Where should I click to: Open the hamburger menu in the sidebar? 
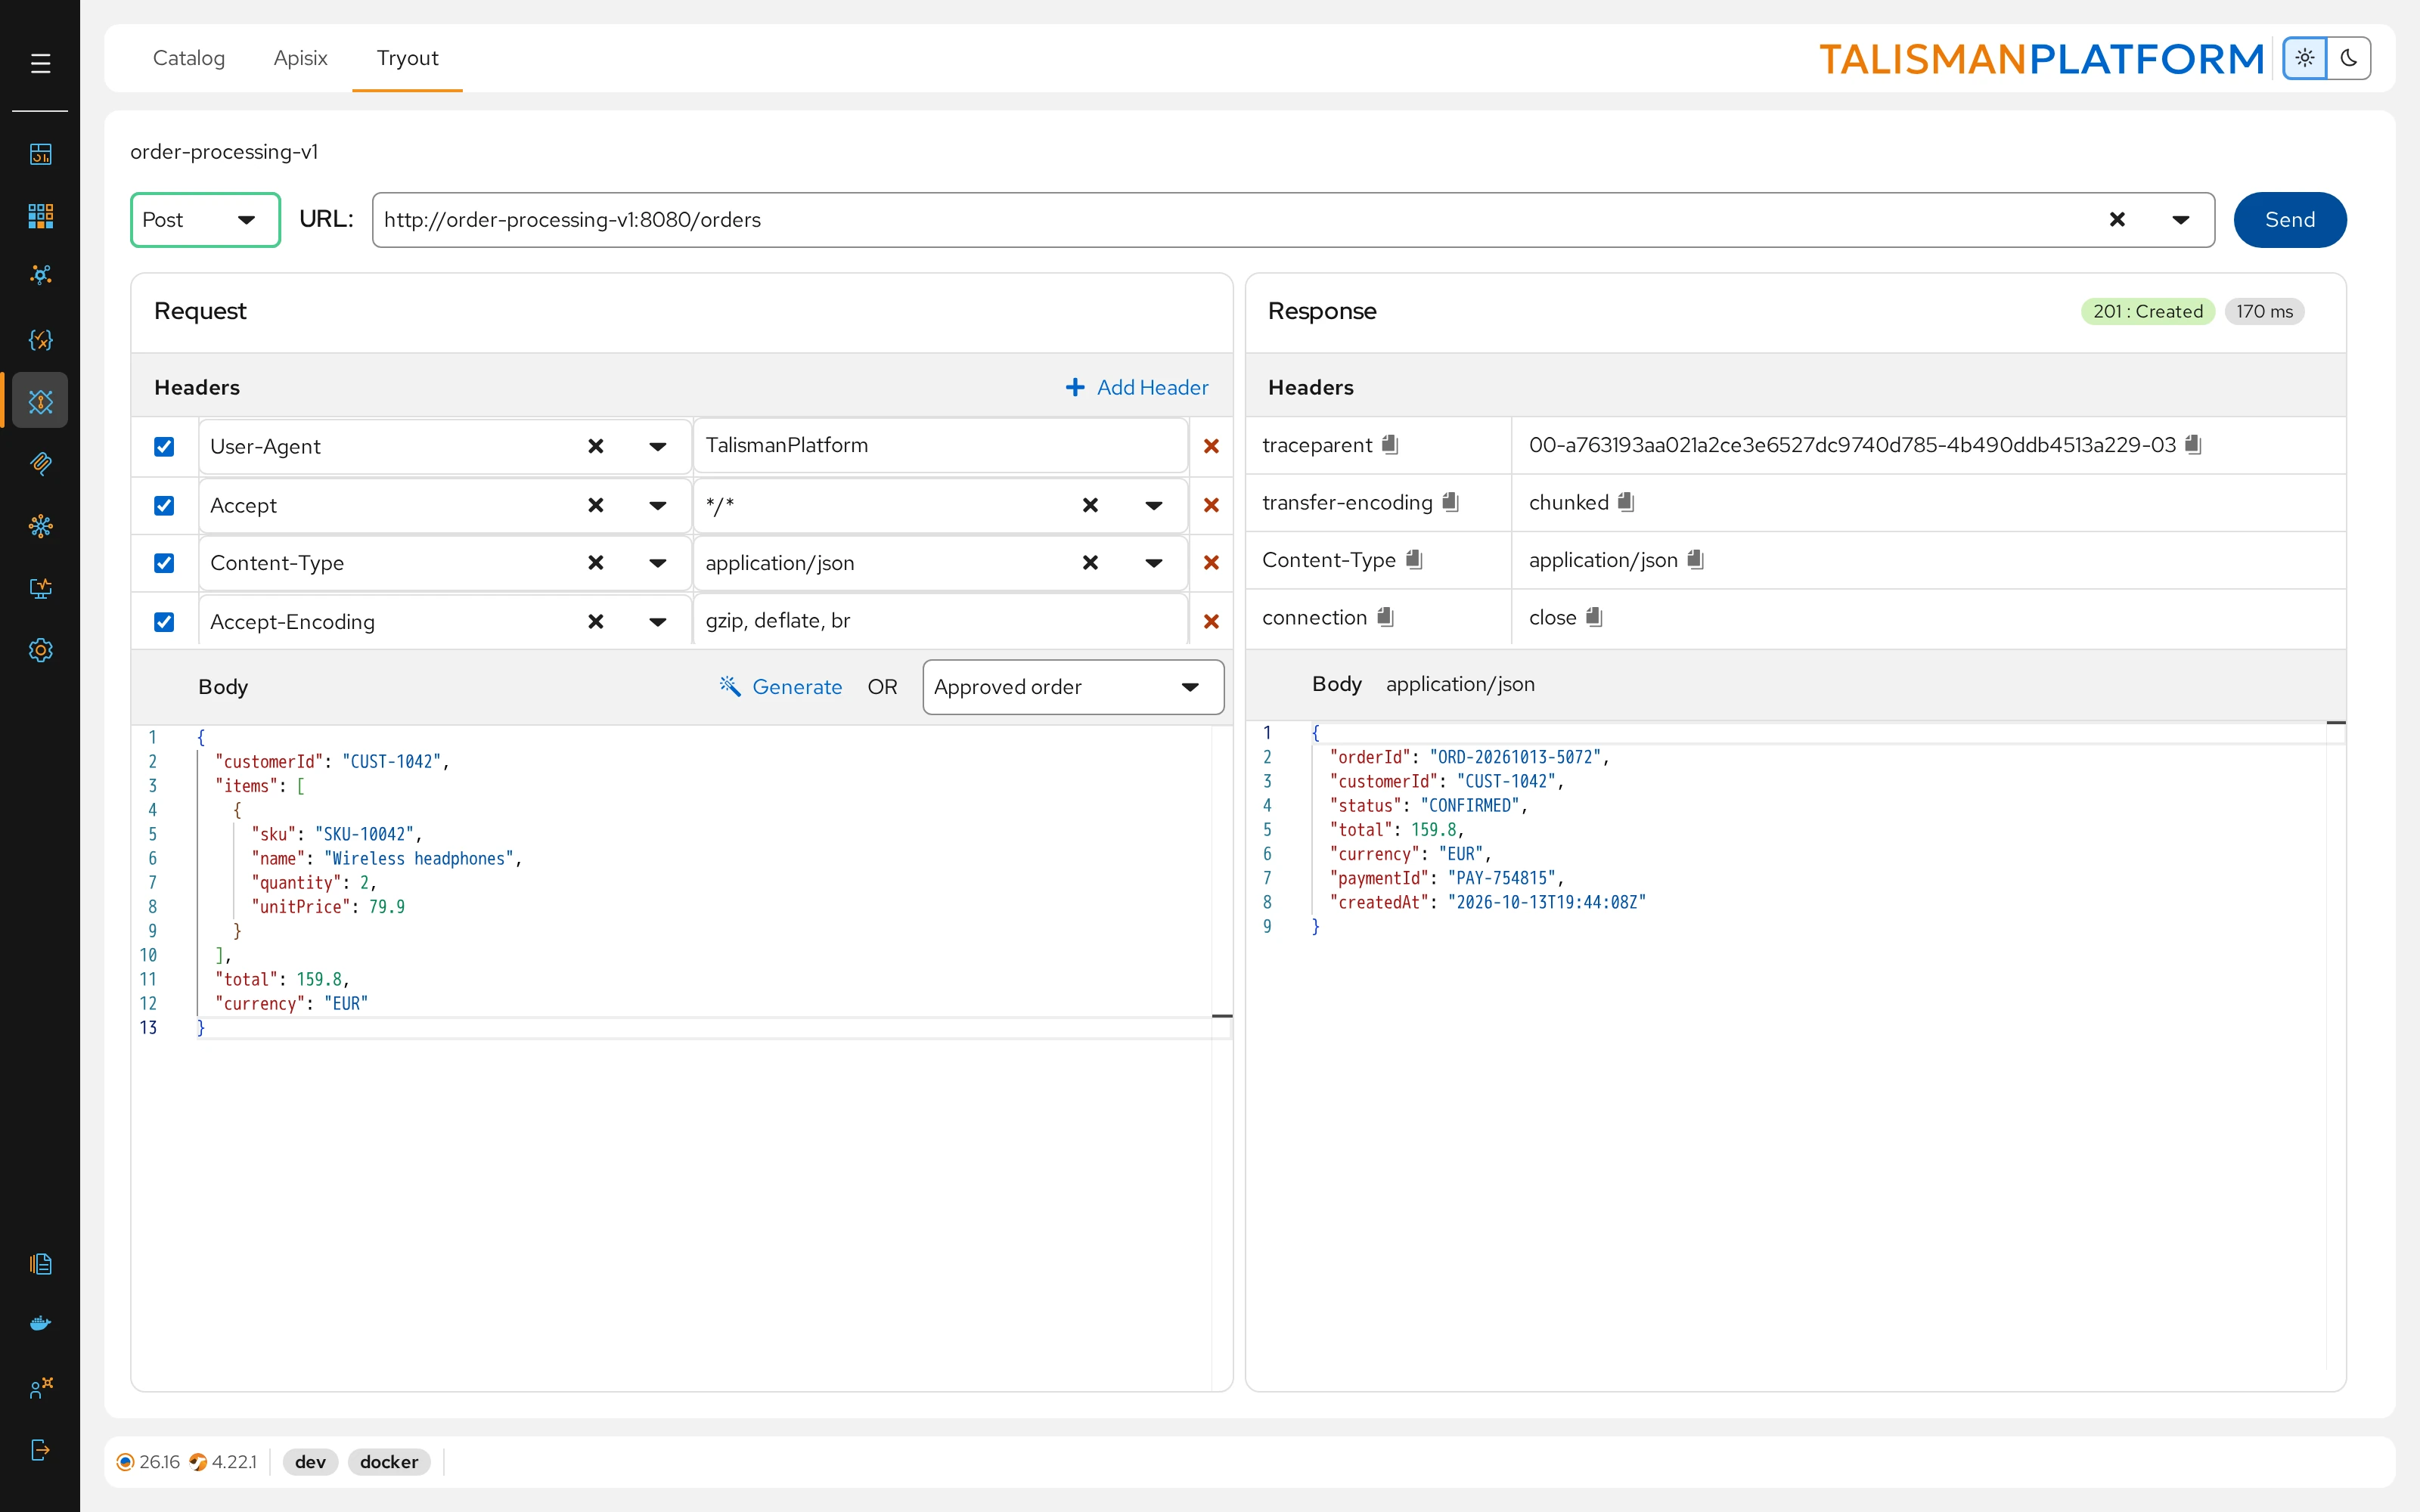point(40,64)
